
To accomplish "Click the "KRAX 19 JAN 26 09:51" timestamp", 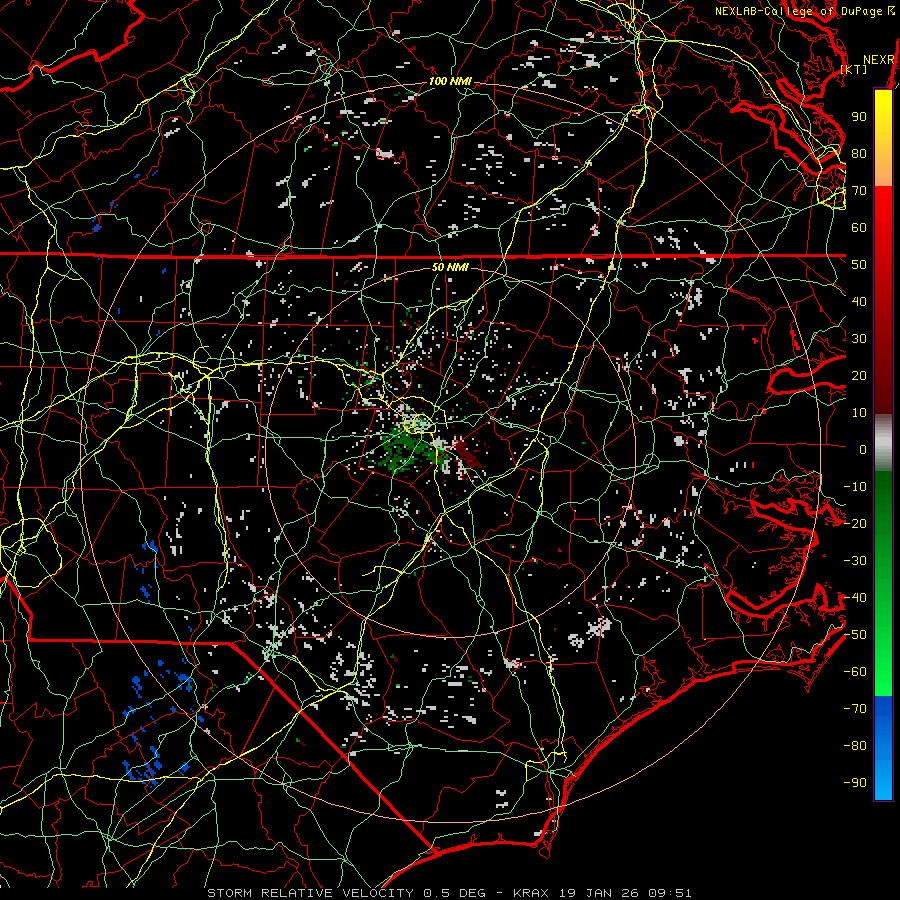I will coord(602,893).
